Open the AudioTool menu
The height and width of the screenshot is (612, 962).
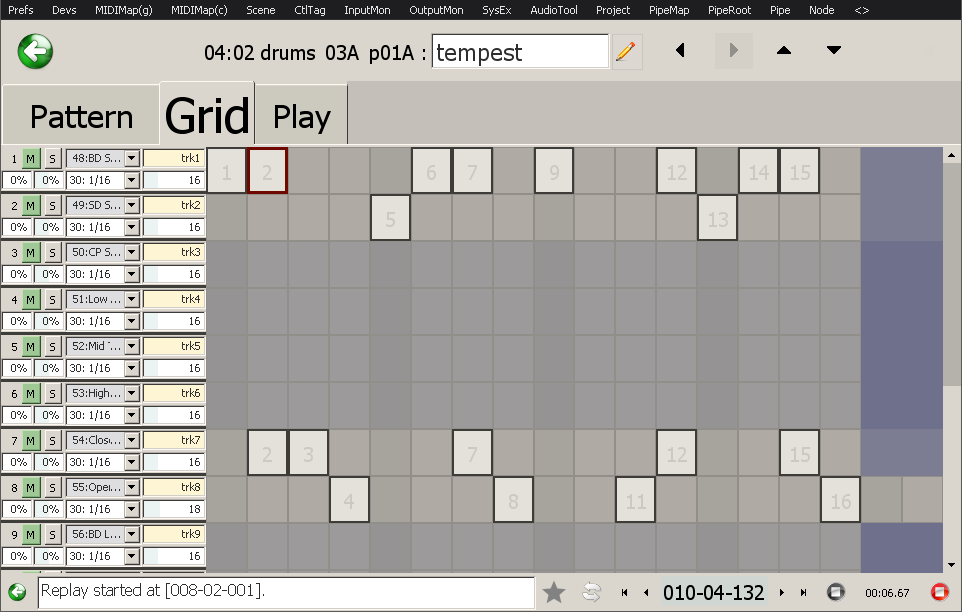[x=553, y=10]
